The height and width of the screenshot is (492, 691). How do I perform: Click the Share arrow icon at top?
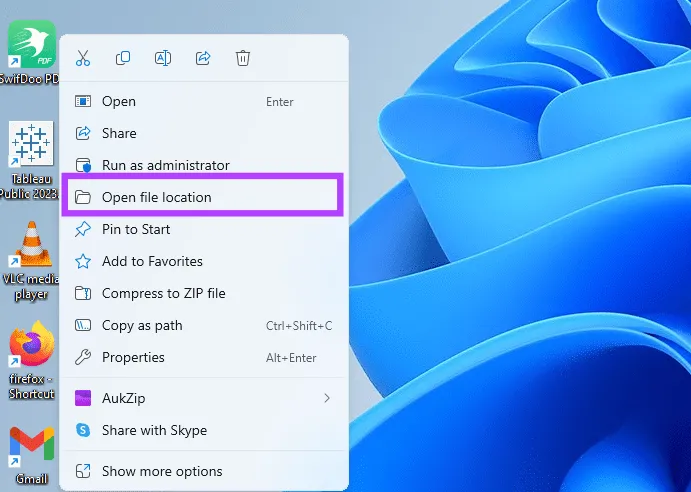(203, 58)
